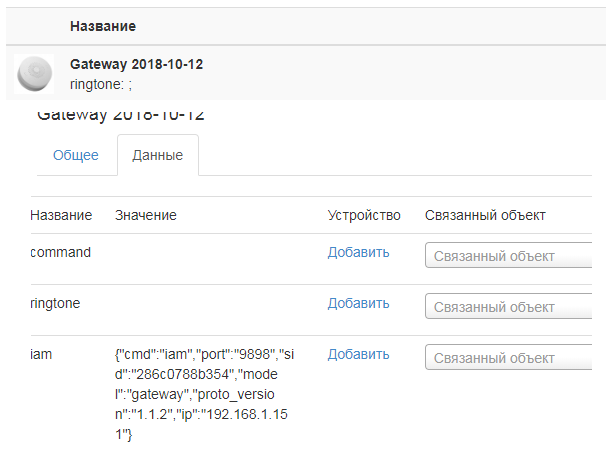Click the top 'Название' list header
This screenshot has height=454, width=606.
point(103,26)
